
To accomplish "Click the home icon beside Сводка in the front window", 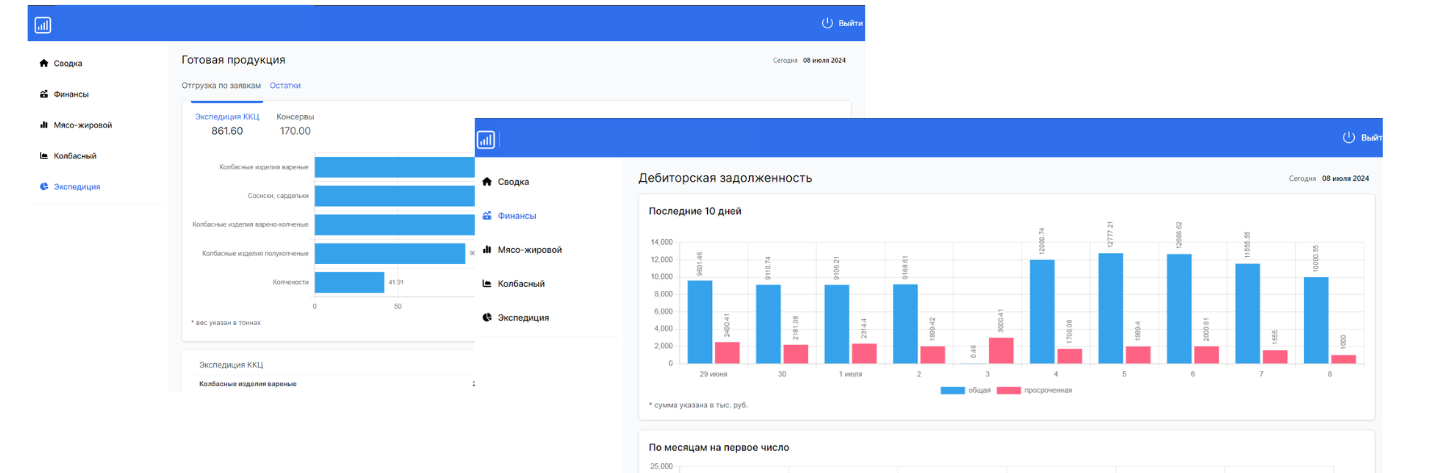I will coord(487,182).
